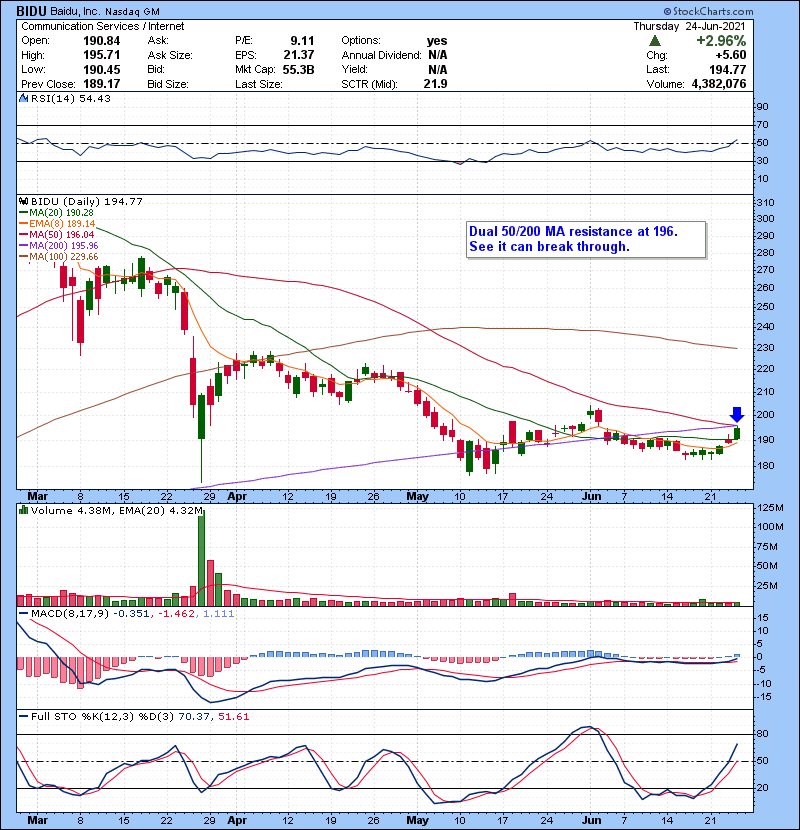The width and height of the screenshot is (800, 830).
Task: Click "Jun" on the price chart's date axis
Action: [591, 497]
